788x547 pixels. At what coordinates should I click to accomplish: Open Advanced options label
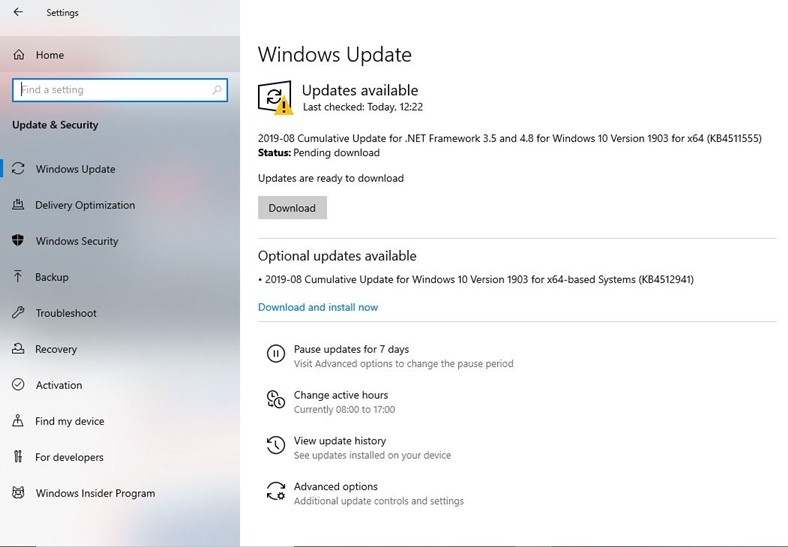click(x=336, y=487)
